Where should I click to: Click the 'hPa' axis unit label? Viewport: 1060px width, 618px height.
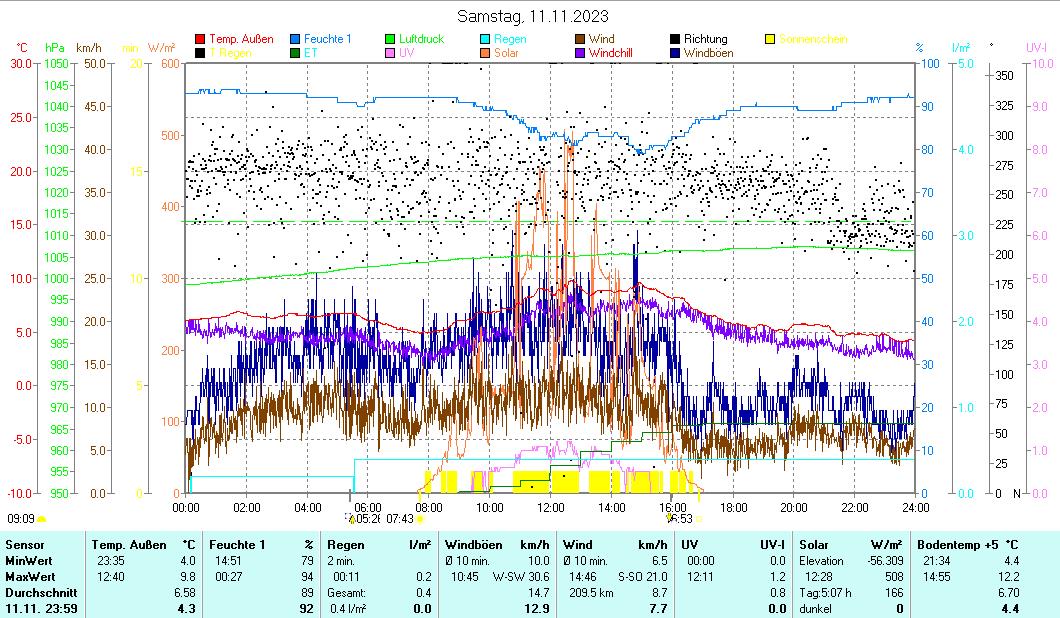point(55,48)
